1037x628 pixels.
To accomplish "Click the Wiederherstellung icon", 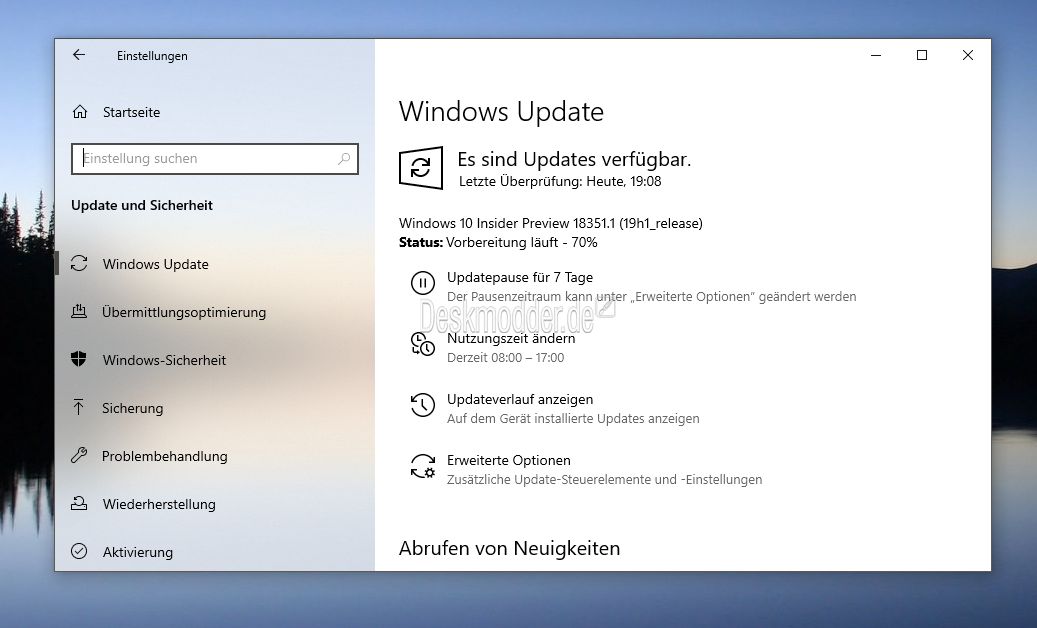I will (x=79, y=504).
